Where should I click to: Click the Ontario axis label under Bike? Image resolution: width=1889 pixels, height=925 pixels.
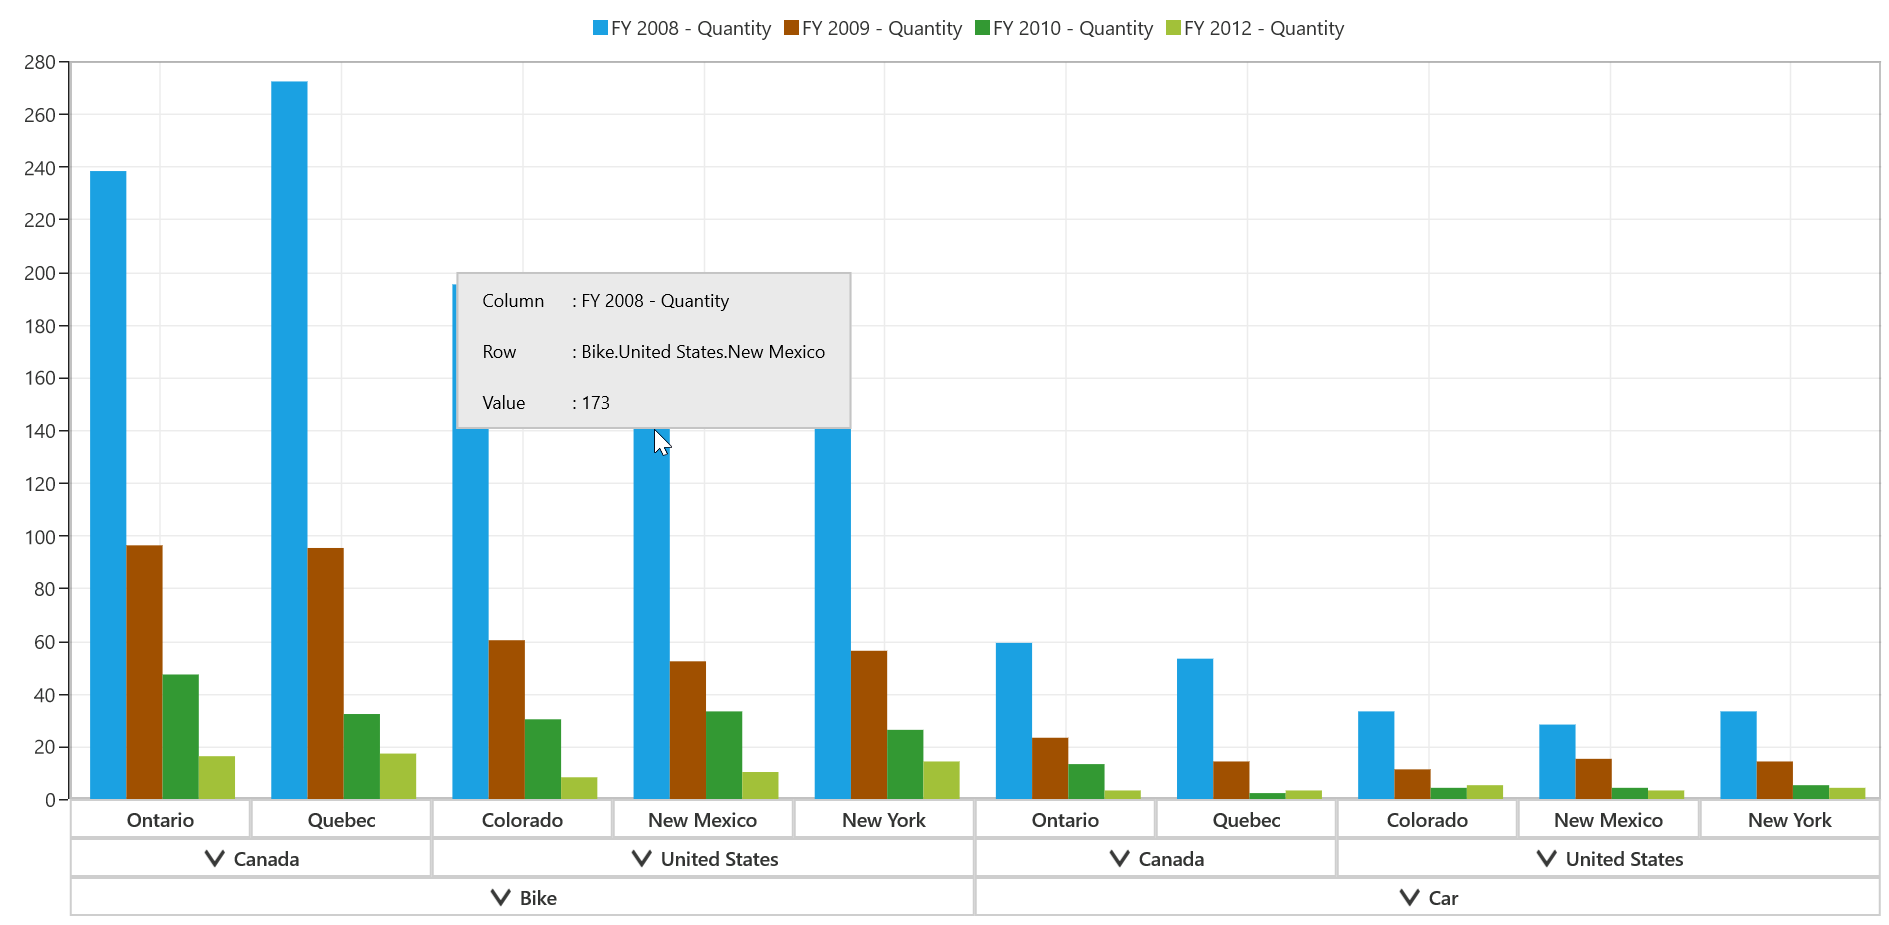[160, 820]
